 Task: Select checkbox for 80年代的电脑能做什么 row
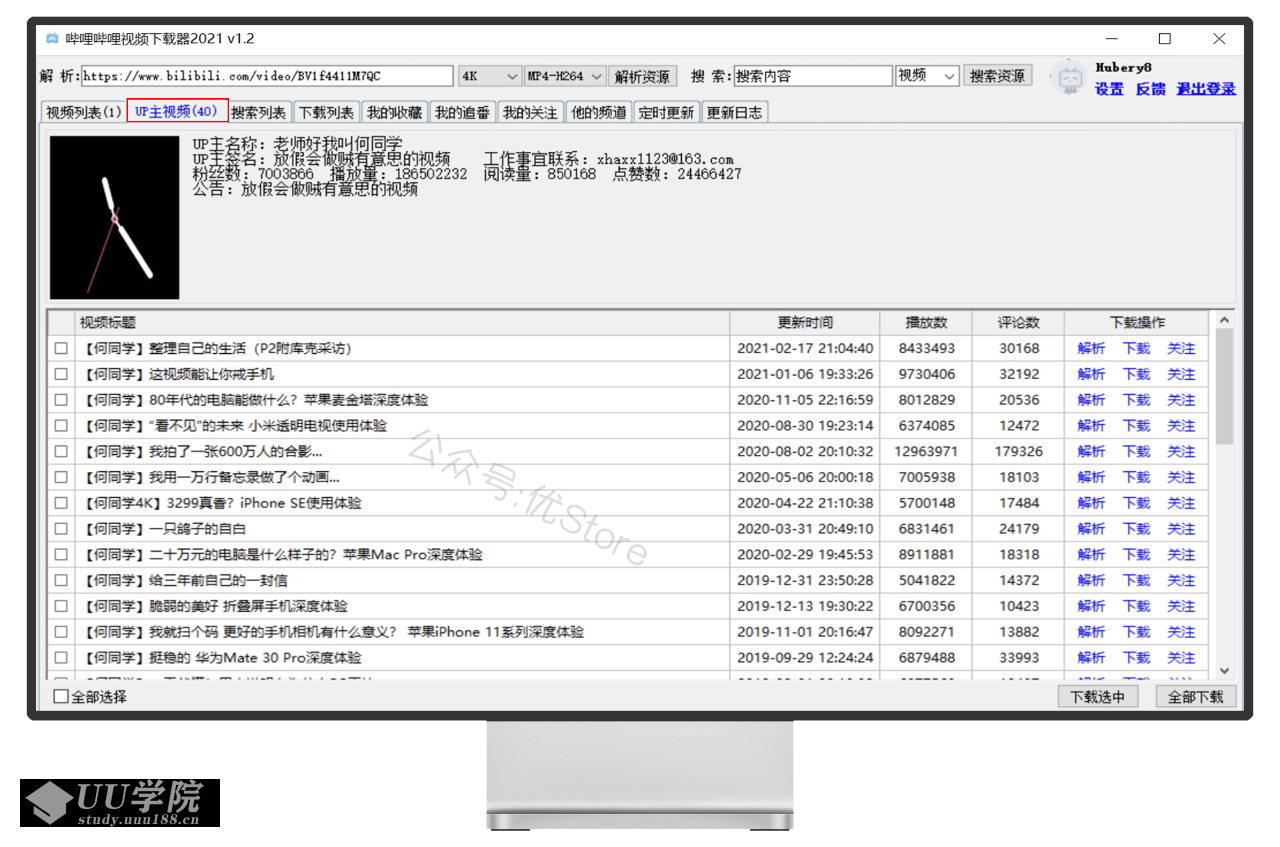point(61,400)
